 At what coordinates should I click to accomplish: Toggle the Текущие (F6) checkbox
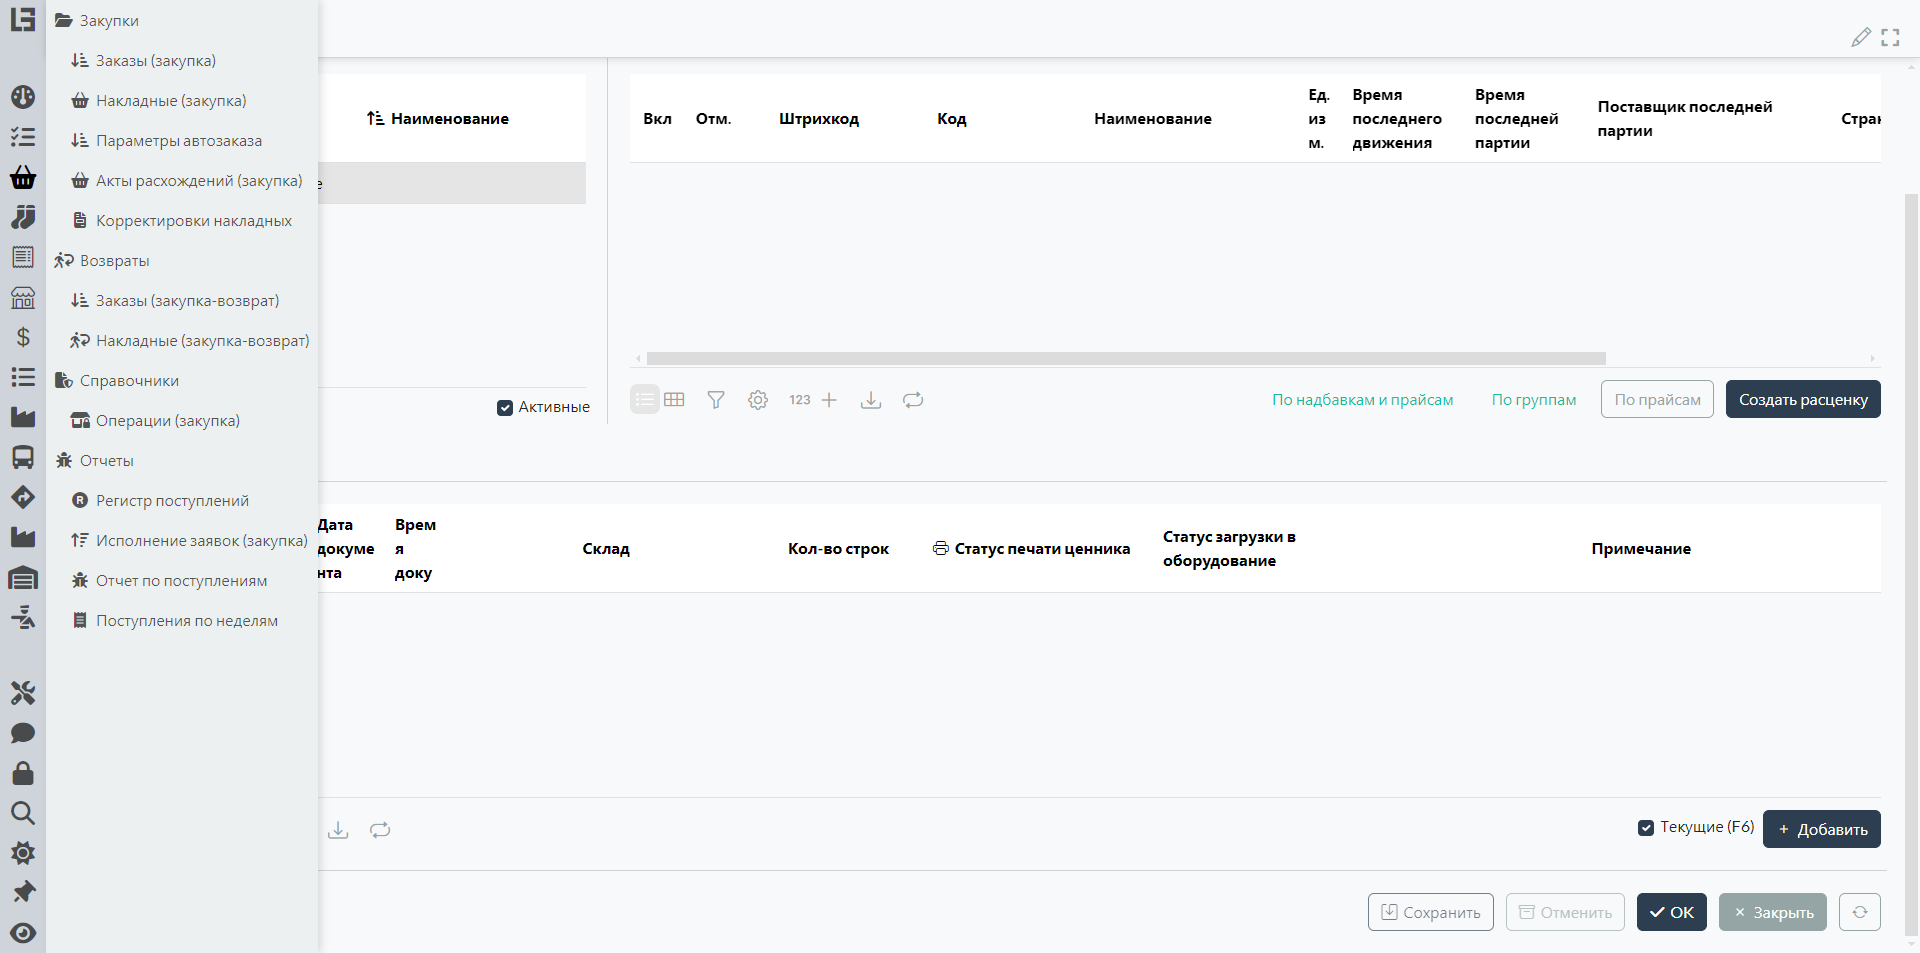1646,827
